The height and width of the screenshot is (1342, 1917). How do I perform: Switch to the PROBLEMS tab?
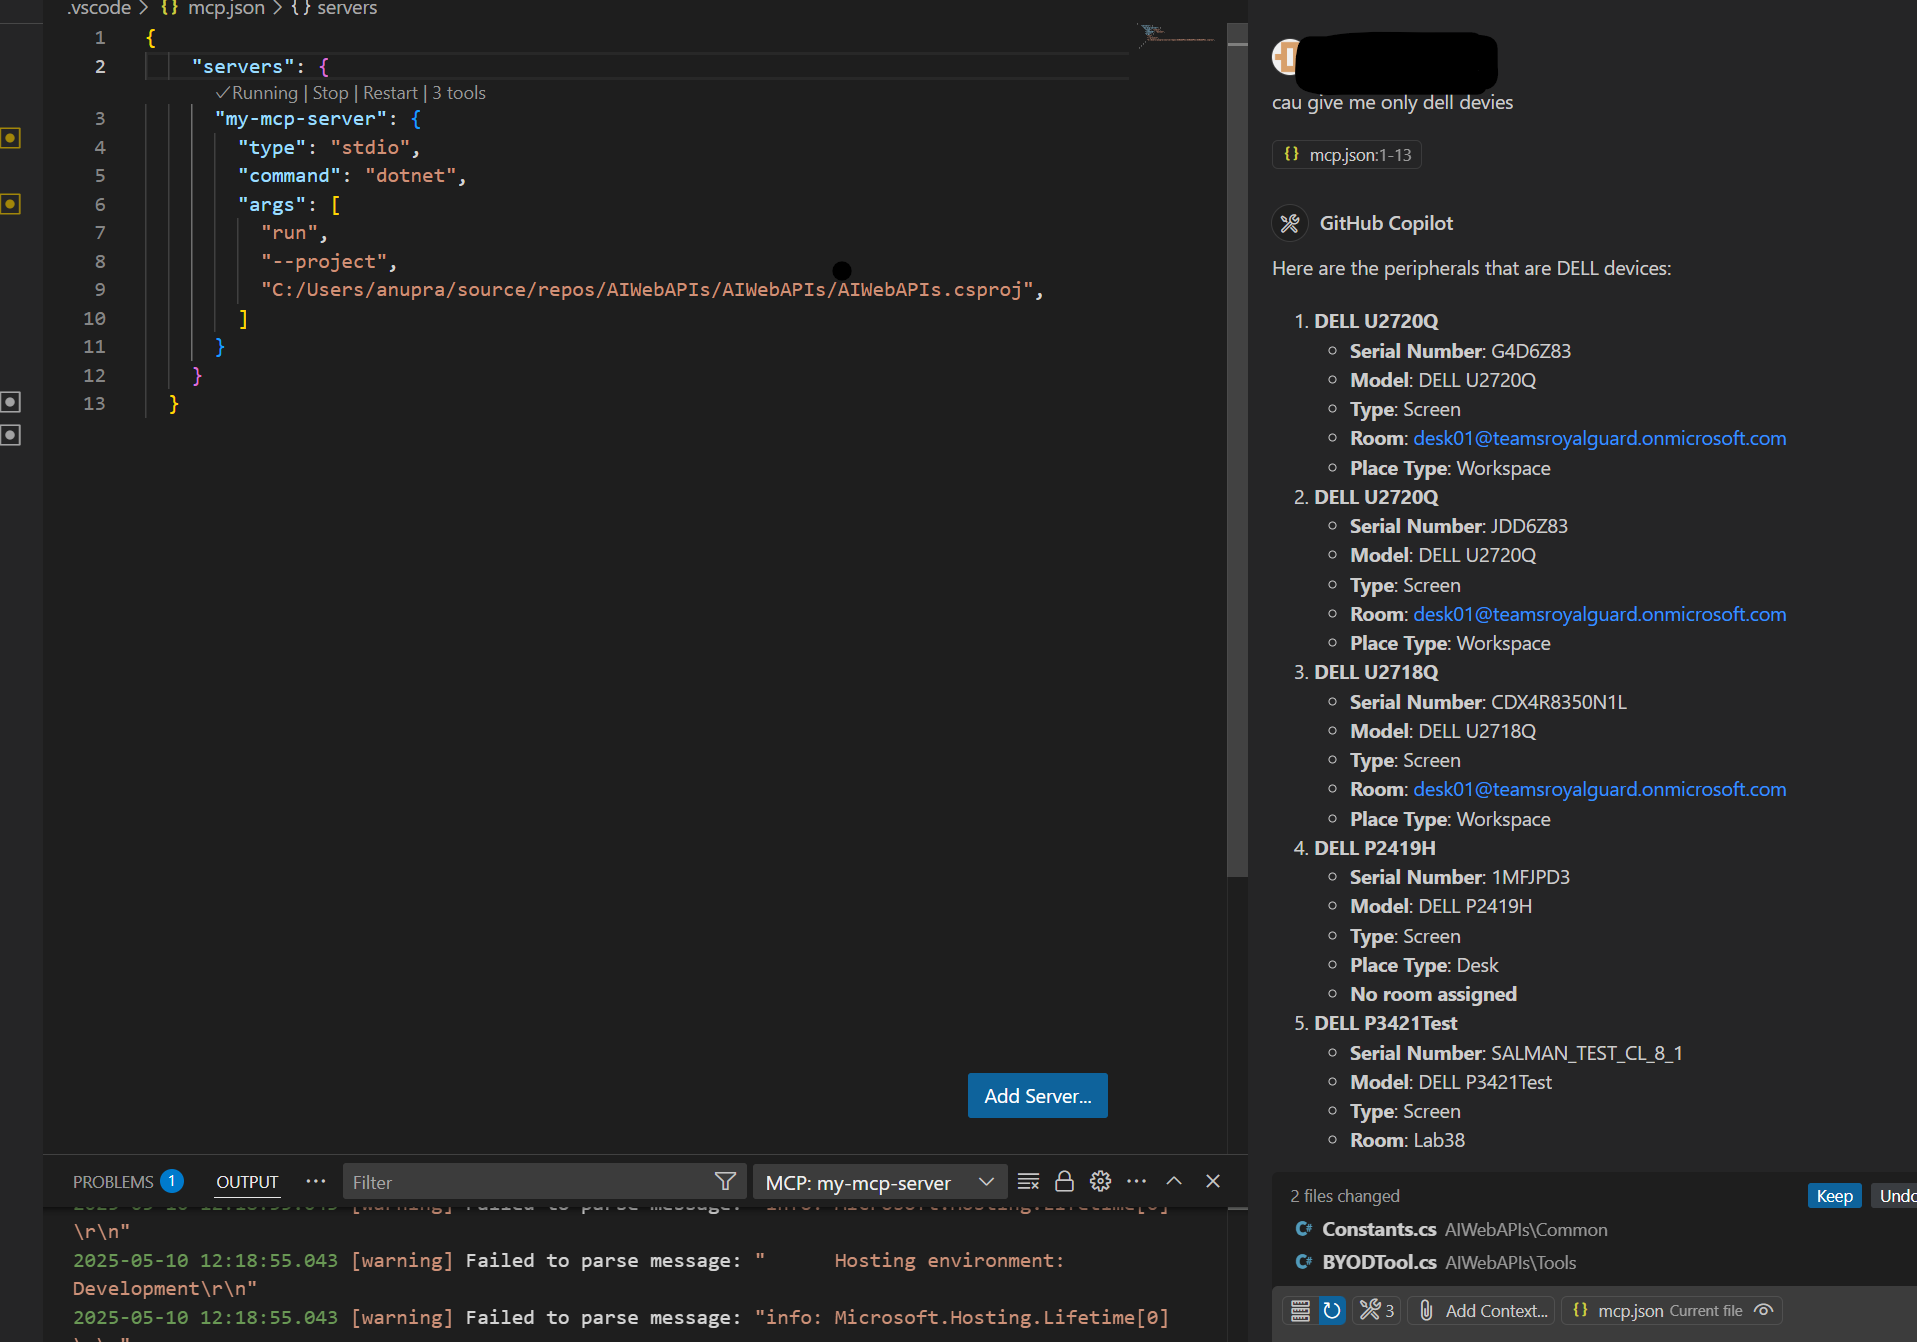[x=113, y=1181]
